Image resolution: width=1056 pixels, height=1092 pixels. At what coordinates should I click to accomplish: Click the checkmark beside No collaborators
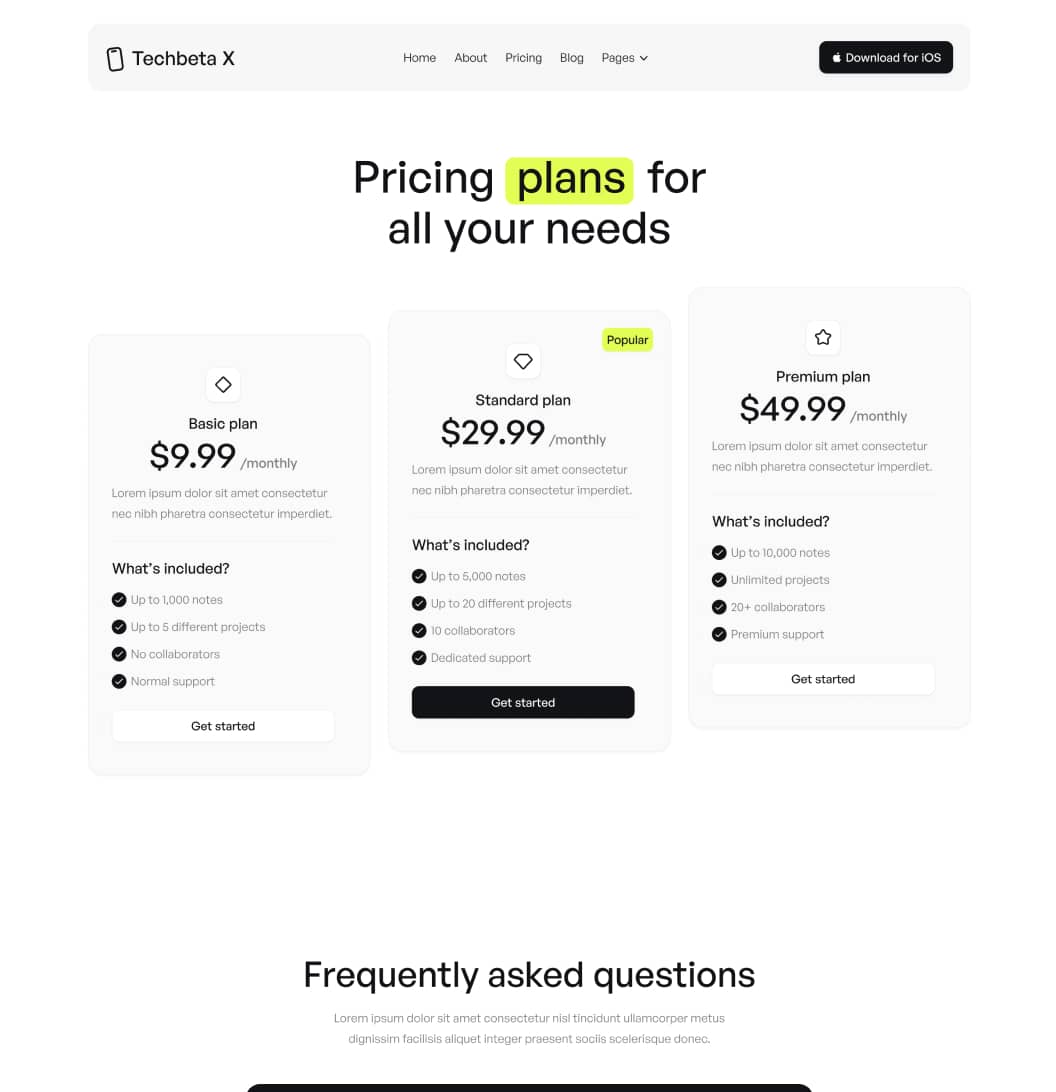coord(118,654)
